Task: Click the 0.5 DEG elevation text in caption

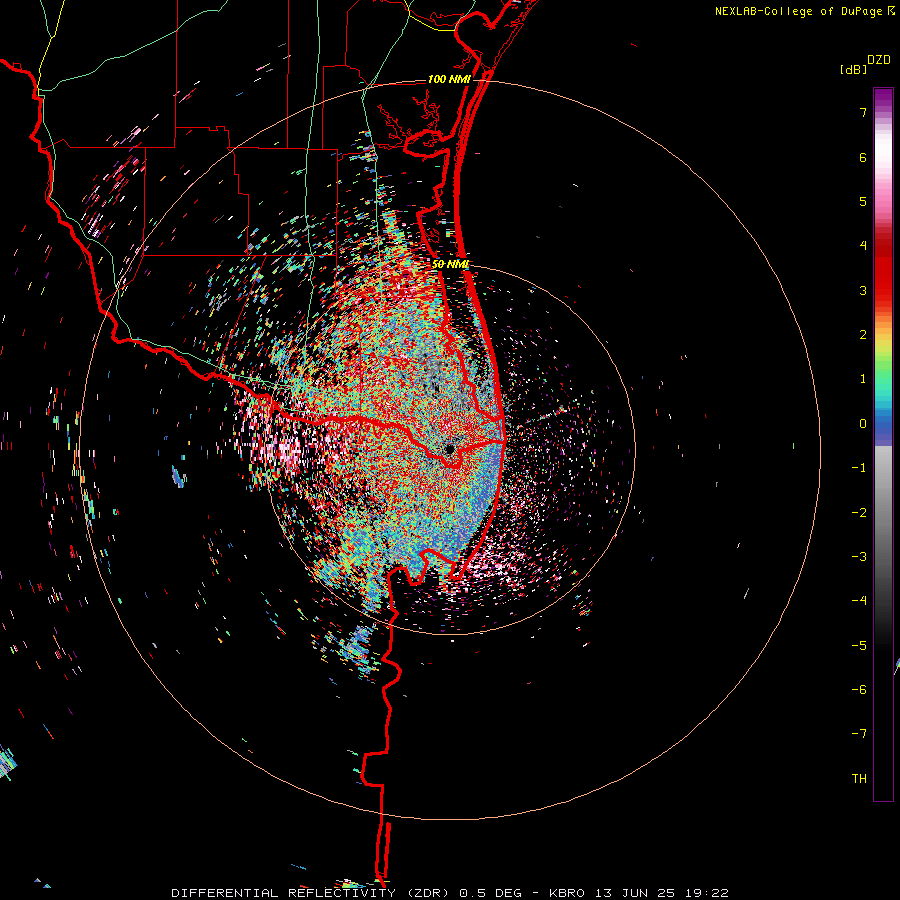Action: (x=491, y=893)
